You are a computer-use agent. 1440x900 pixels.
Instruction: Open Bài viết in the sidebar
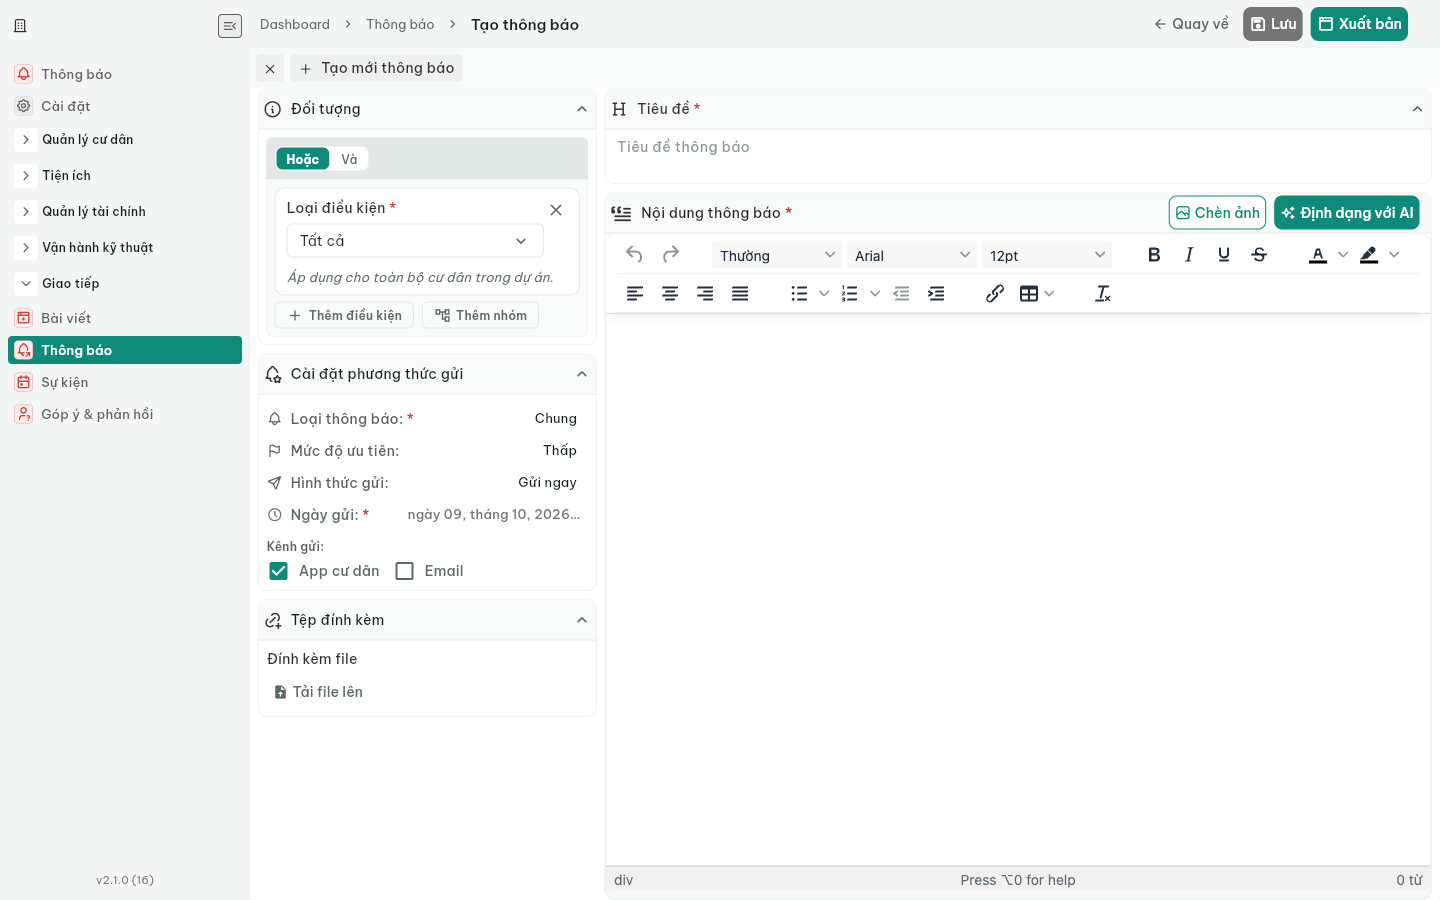125,318
